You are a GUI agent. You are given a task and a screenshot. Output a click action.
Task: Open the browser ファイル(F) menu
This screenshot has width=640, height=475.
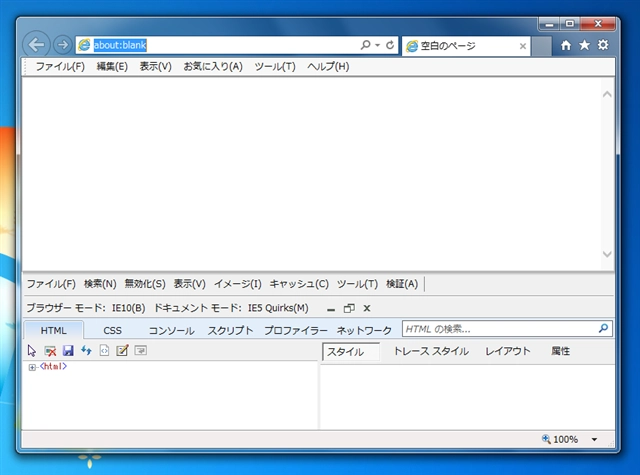(60, 67)
